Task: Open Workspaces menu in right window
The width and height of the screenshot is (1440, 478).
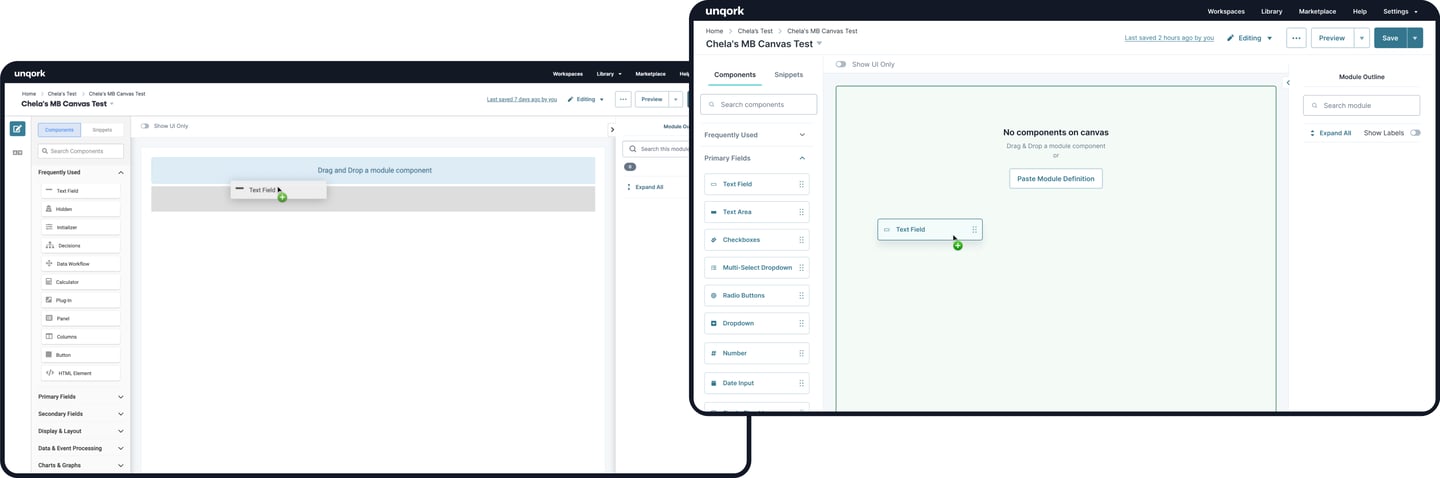Action: pyautogui.click(x=1226, y=11)
